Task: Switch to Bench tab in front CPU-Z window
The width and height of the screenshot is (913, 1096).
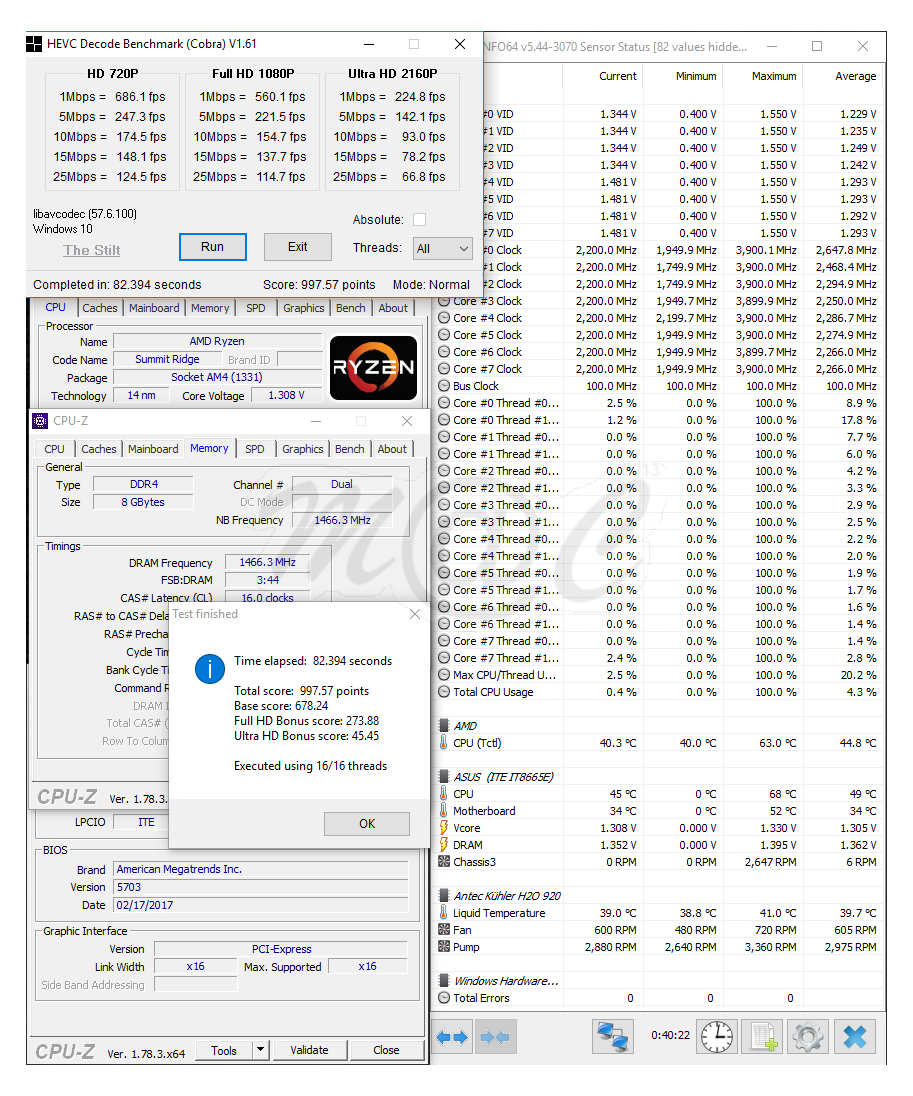Action: tap(350, 449)
